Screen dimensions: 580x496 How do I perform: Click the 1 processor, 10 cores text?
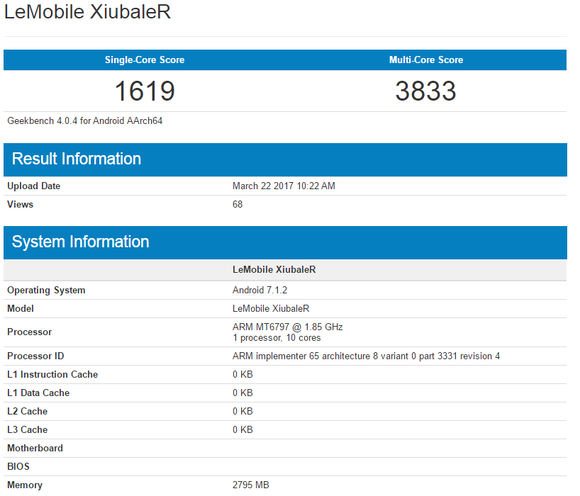point(277,338)
